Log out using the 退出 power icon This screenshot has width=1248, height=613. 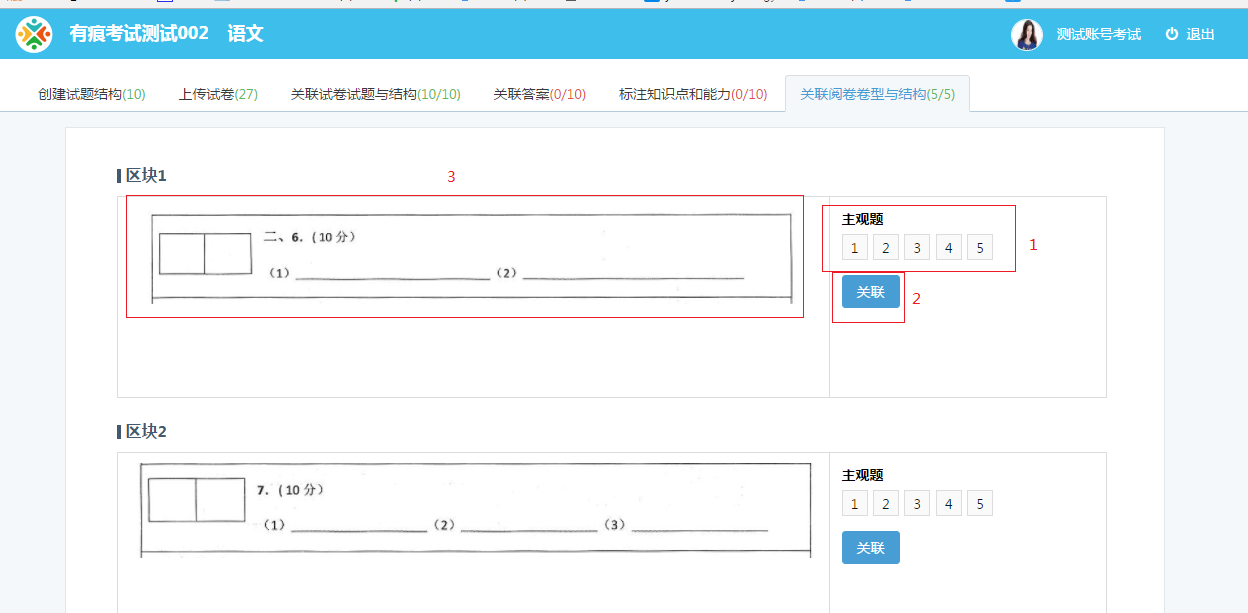click(1172, 35)
